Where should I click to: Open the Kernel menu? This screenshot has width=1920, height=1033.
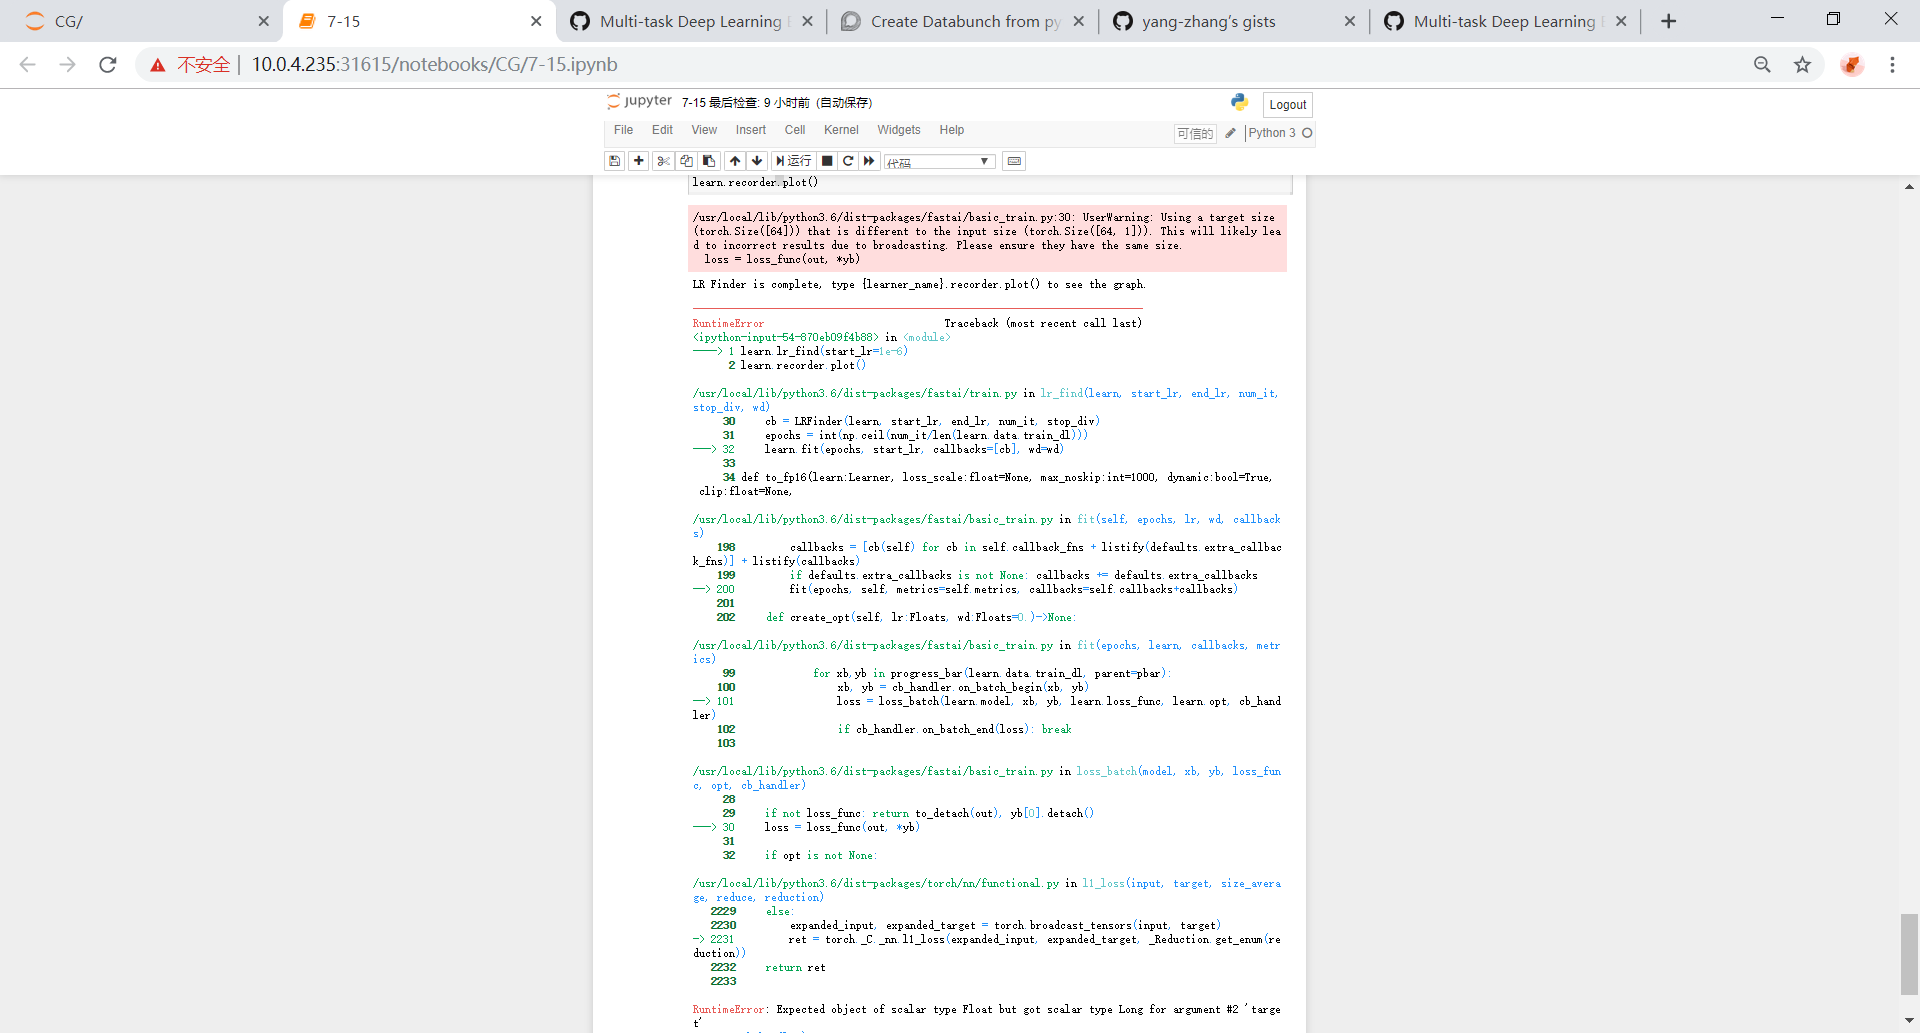841,130
